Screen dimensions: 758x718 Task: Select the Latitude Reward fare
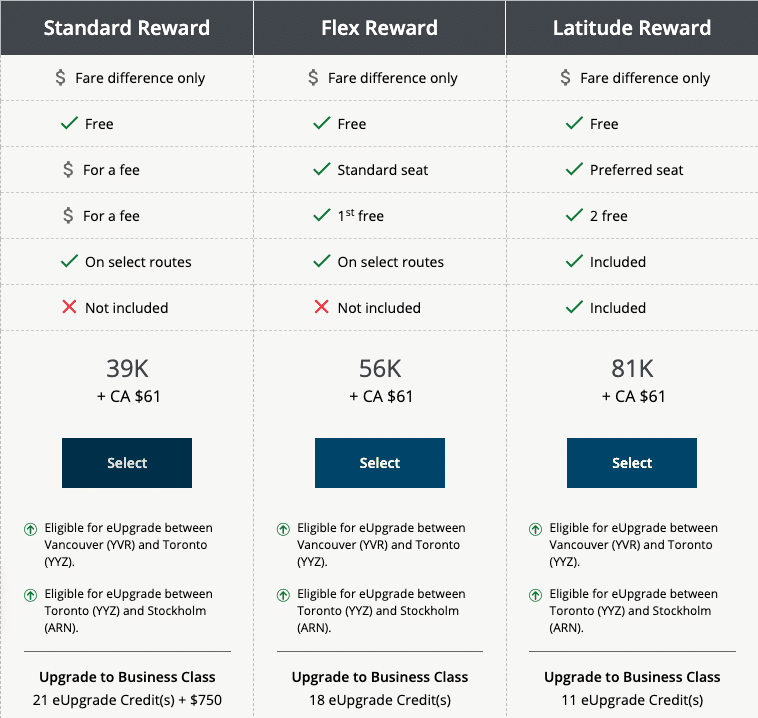click(632, 463)
